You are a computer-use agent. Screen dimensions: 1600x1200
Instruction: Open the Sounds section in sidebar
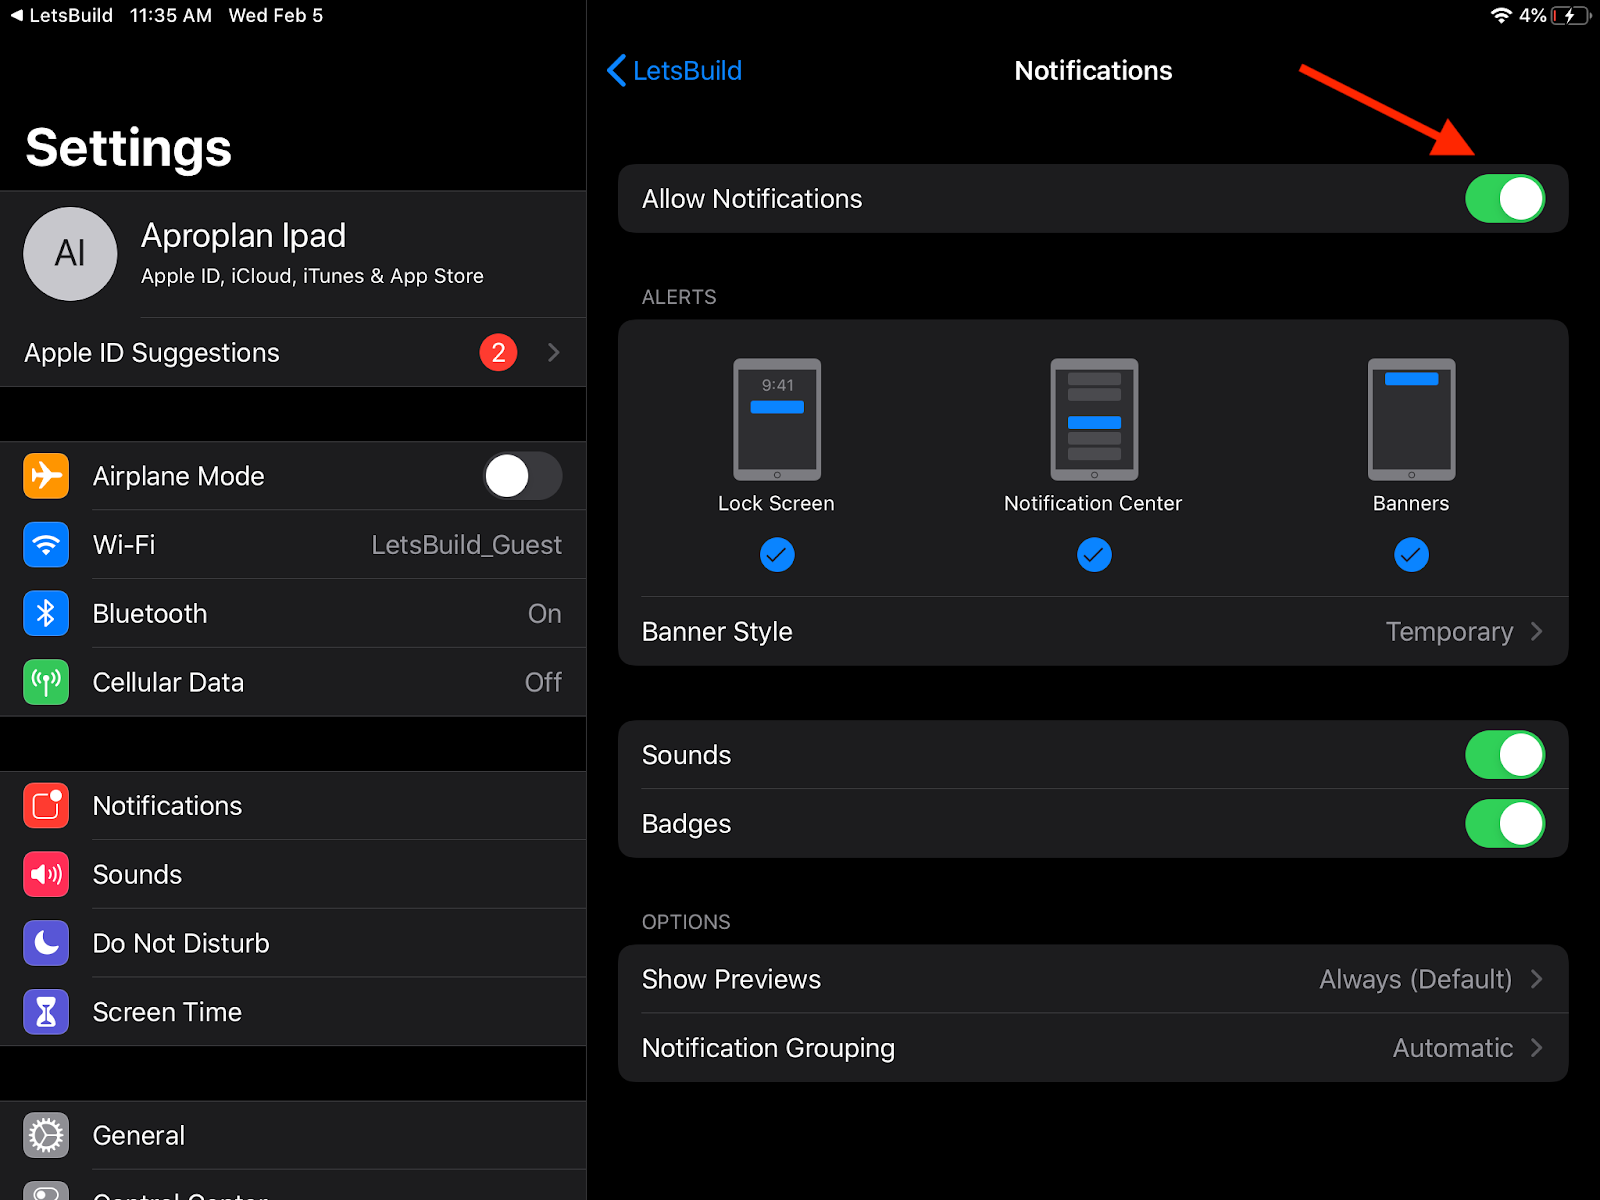coord(293,875)
